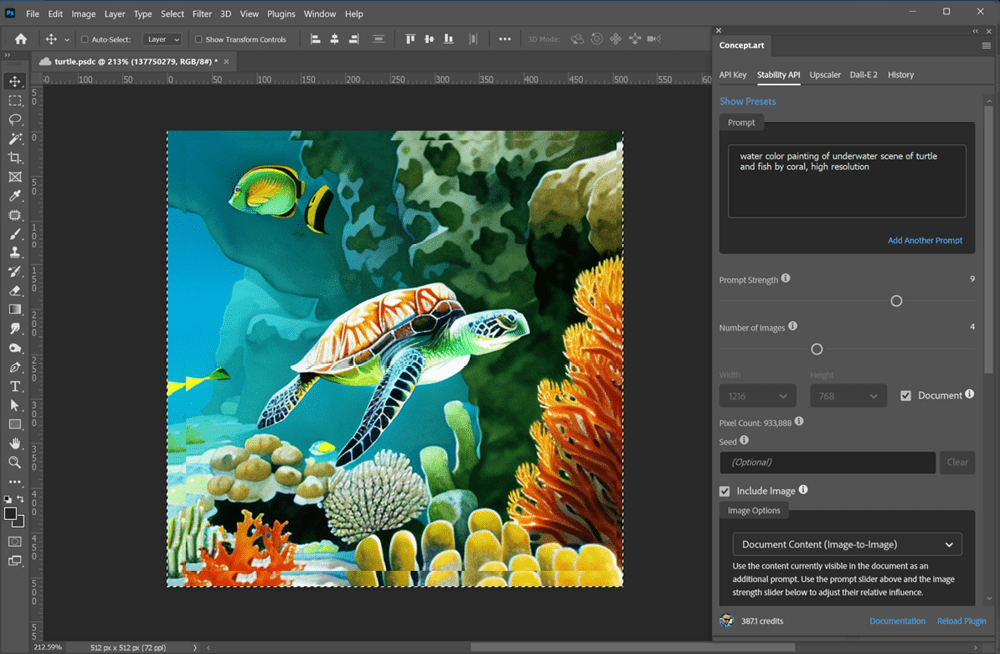Select the Magic Wand tool
Screen dimensions: 1000x654
tap(15, 139)
